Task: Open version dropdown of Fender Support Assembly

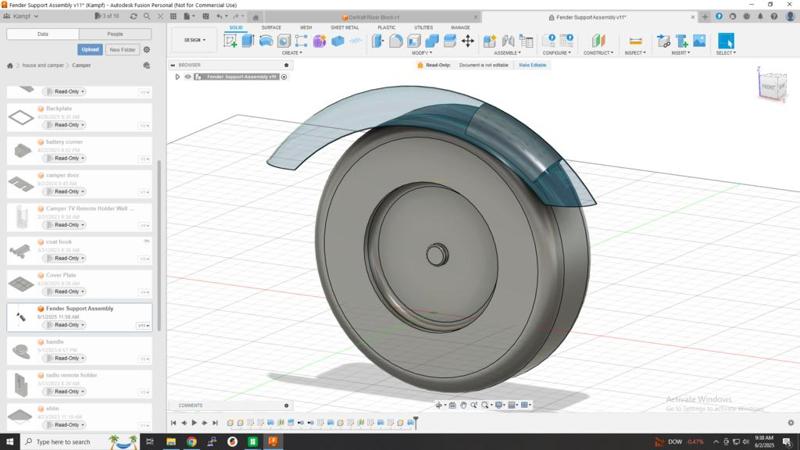Action: point(143,325)
